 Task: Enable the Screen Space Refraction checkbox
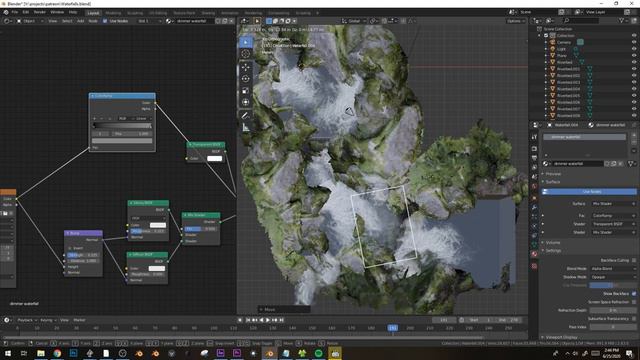coord(633,302)
